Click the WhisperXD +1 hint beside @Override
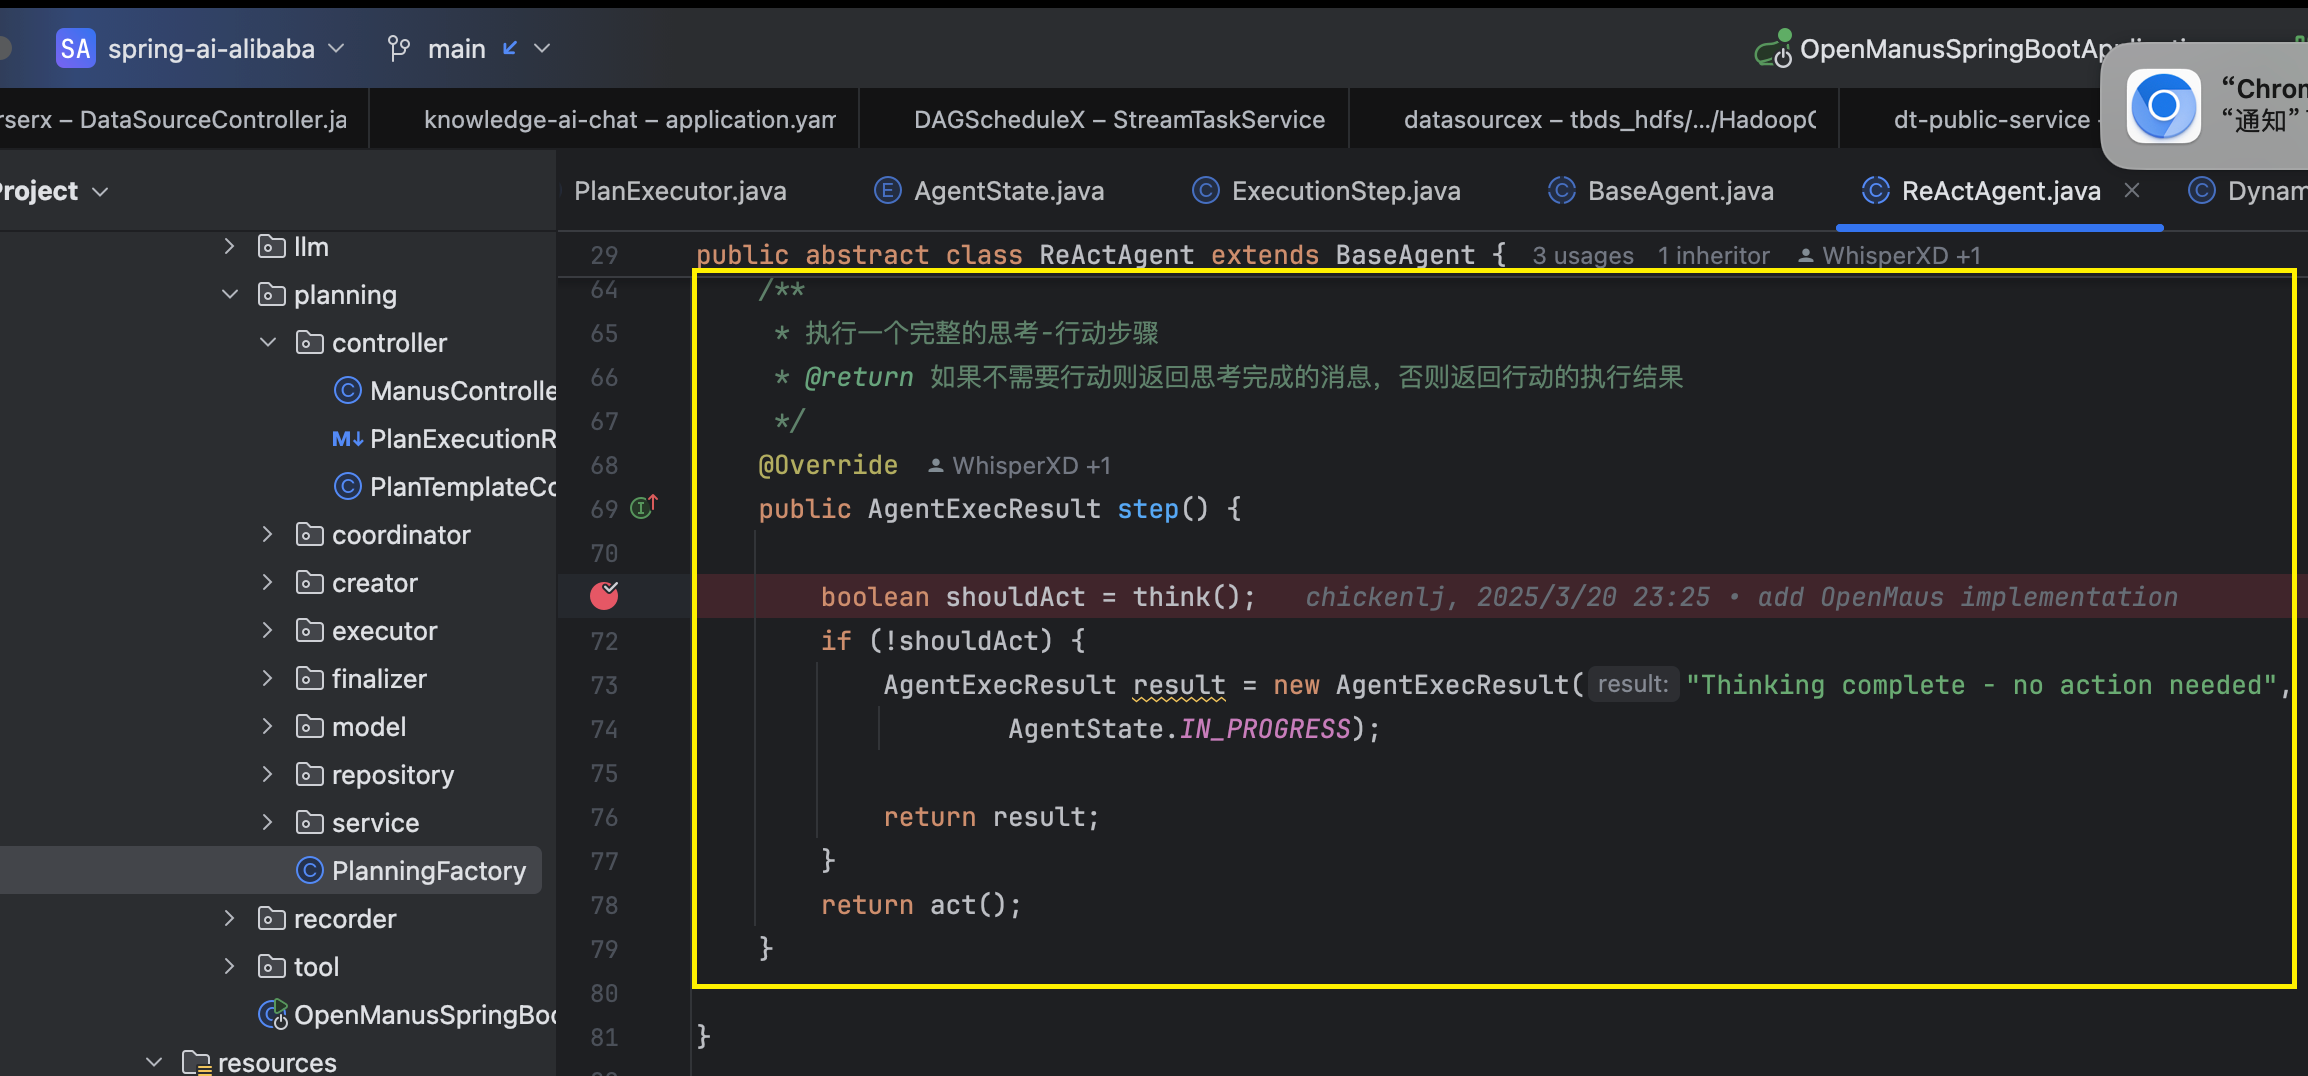 1019,465
